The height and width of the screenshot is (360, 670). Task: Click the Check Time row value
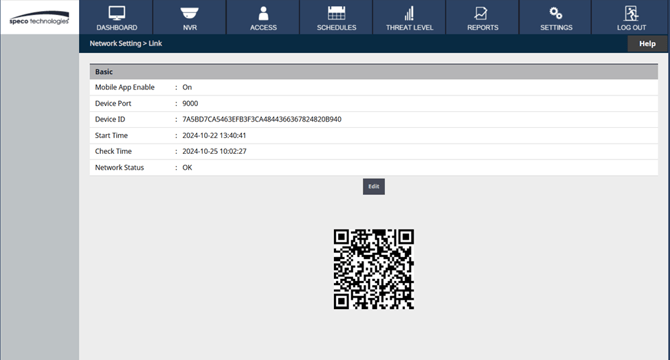coord(215,151)
